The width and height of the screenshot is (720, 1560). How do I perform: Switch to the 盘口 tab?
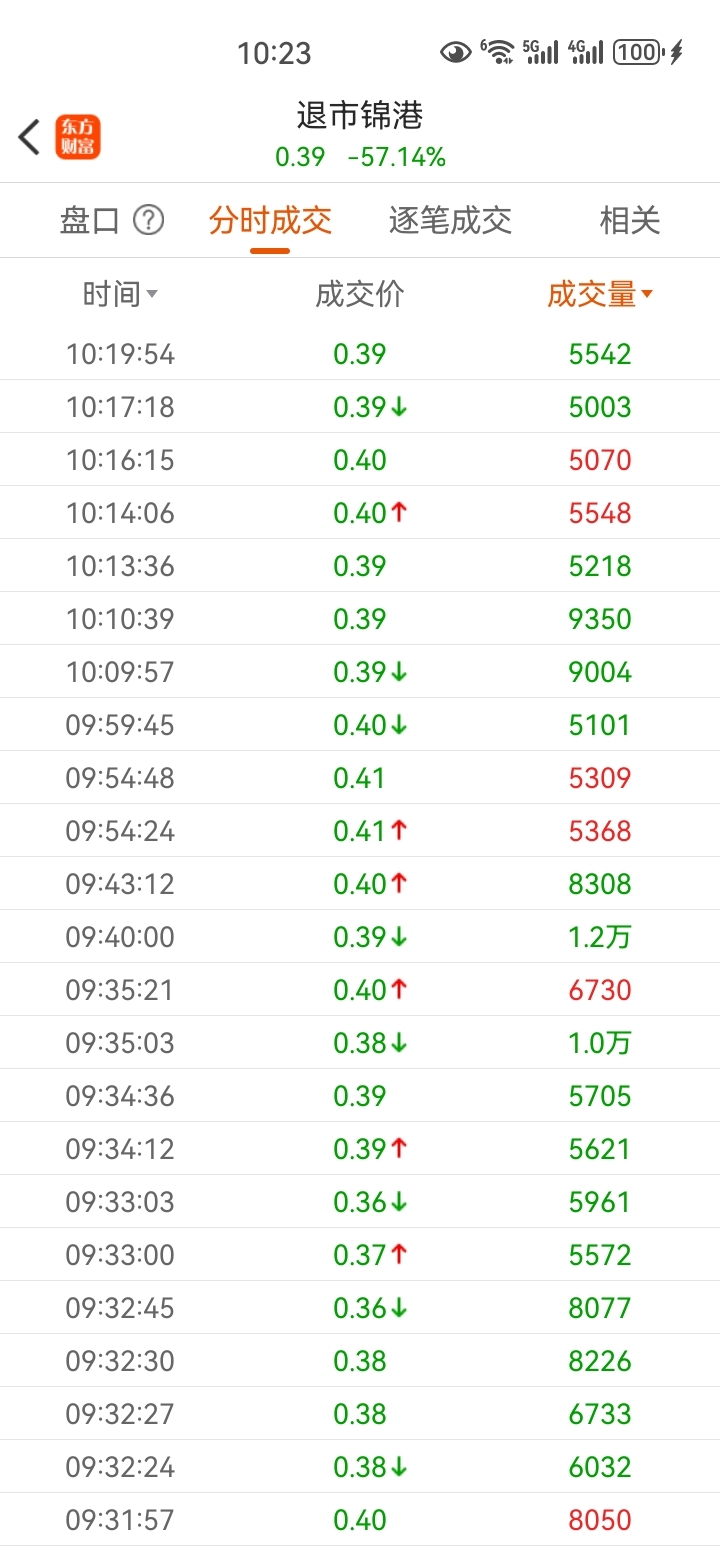(90, 220)
